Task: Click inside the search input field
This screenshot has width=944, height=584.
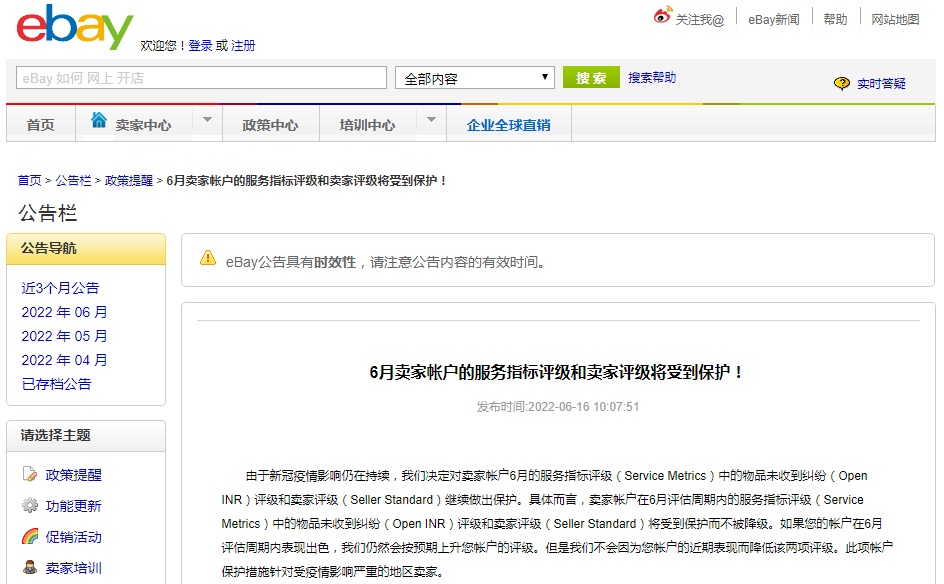Action: click(200, 76)
